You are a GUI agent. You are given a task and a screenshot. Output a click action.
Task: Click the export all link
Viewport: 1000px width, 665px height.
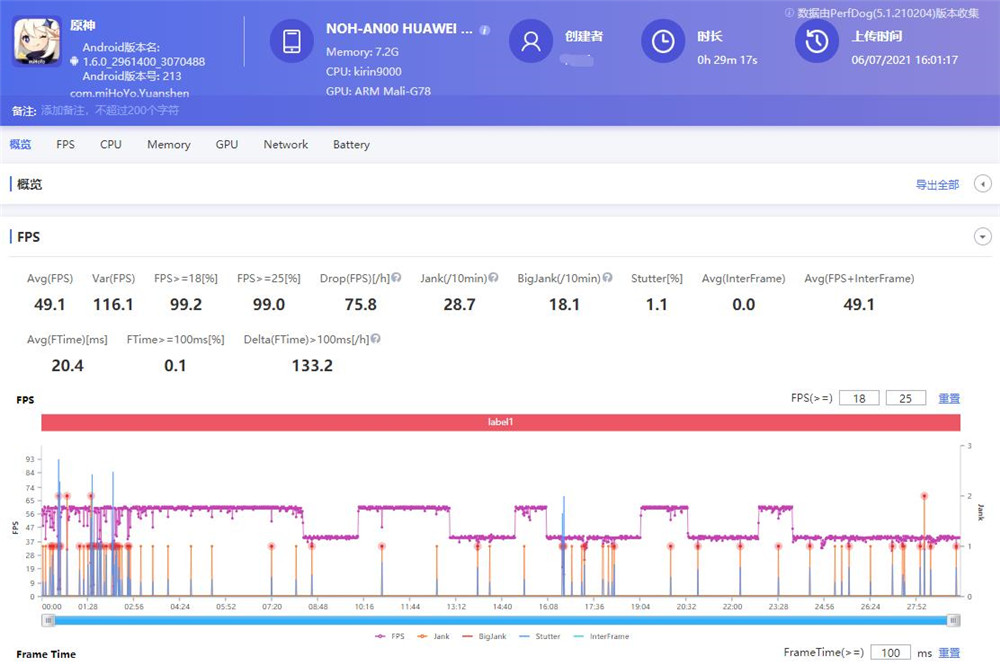(937, 185)
